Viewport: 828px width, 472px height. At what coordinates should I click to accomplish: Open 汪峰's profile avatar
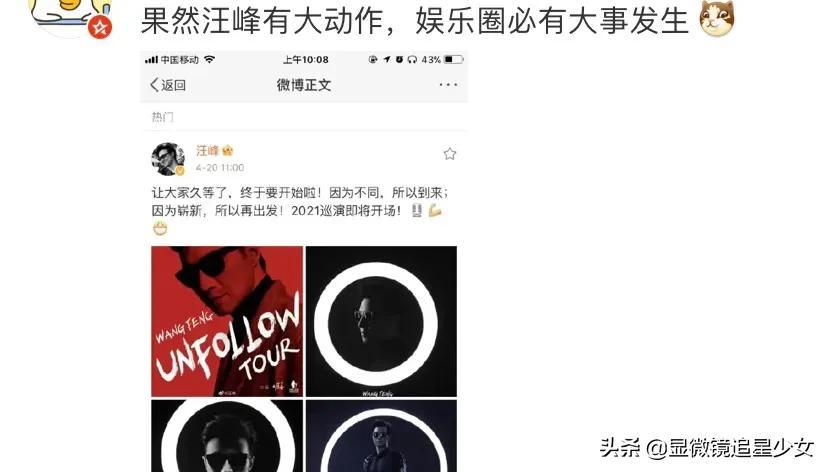click(x=168, y=159)
